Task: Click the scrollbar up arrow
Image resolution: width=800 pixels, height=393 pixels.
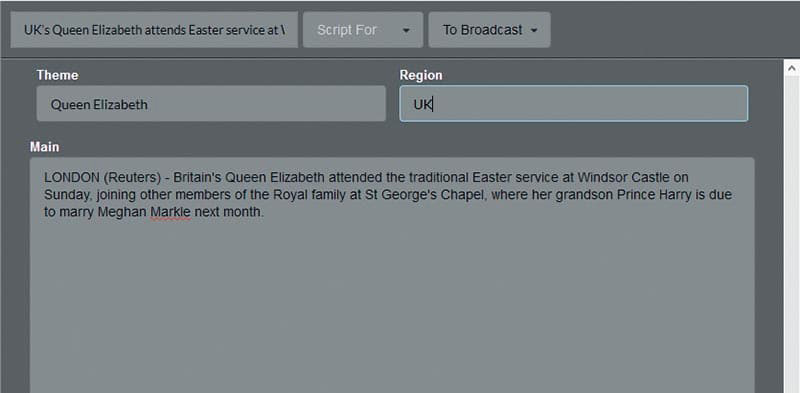Action: click(792, 68)
